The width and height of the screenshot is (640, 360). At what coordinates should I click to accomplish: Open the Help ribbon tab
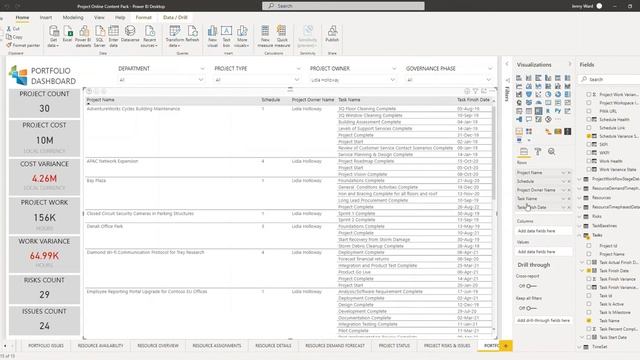[120, 18]
